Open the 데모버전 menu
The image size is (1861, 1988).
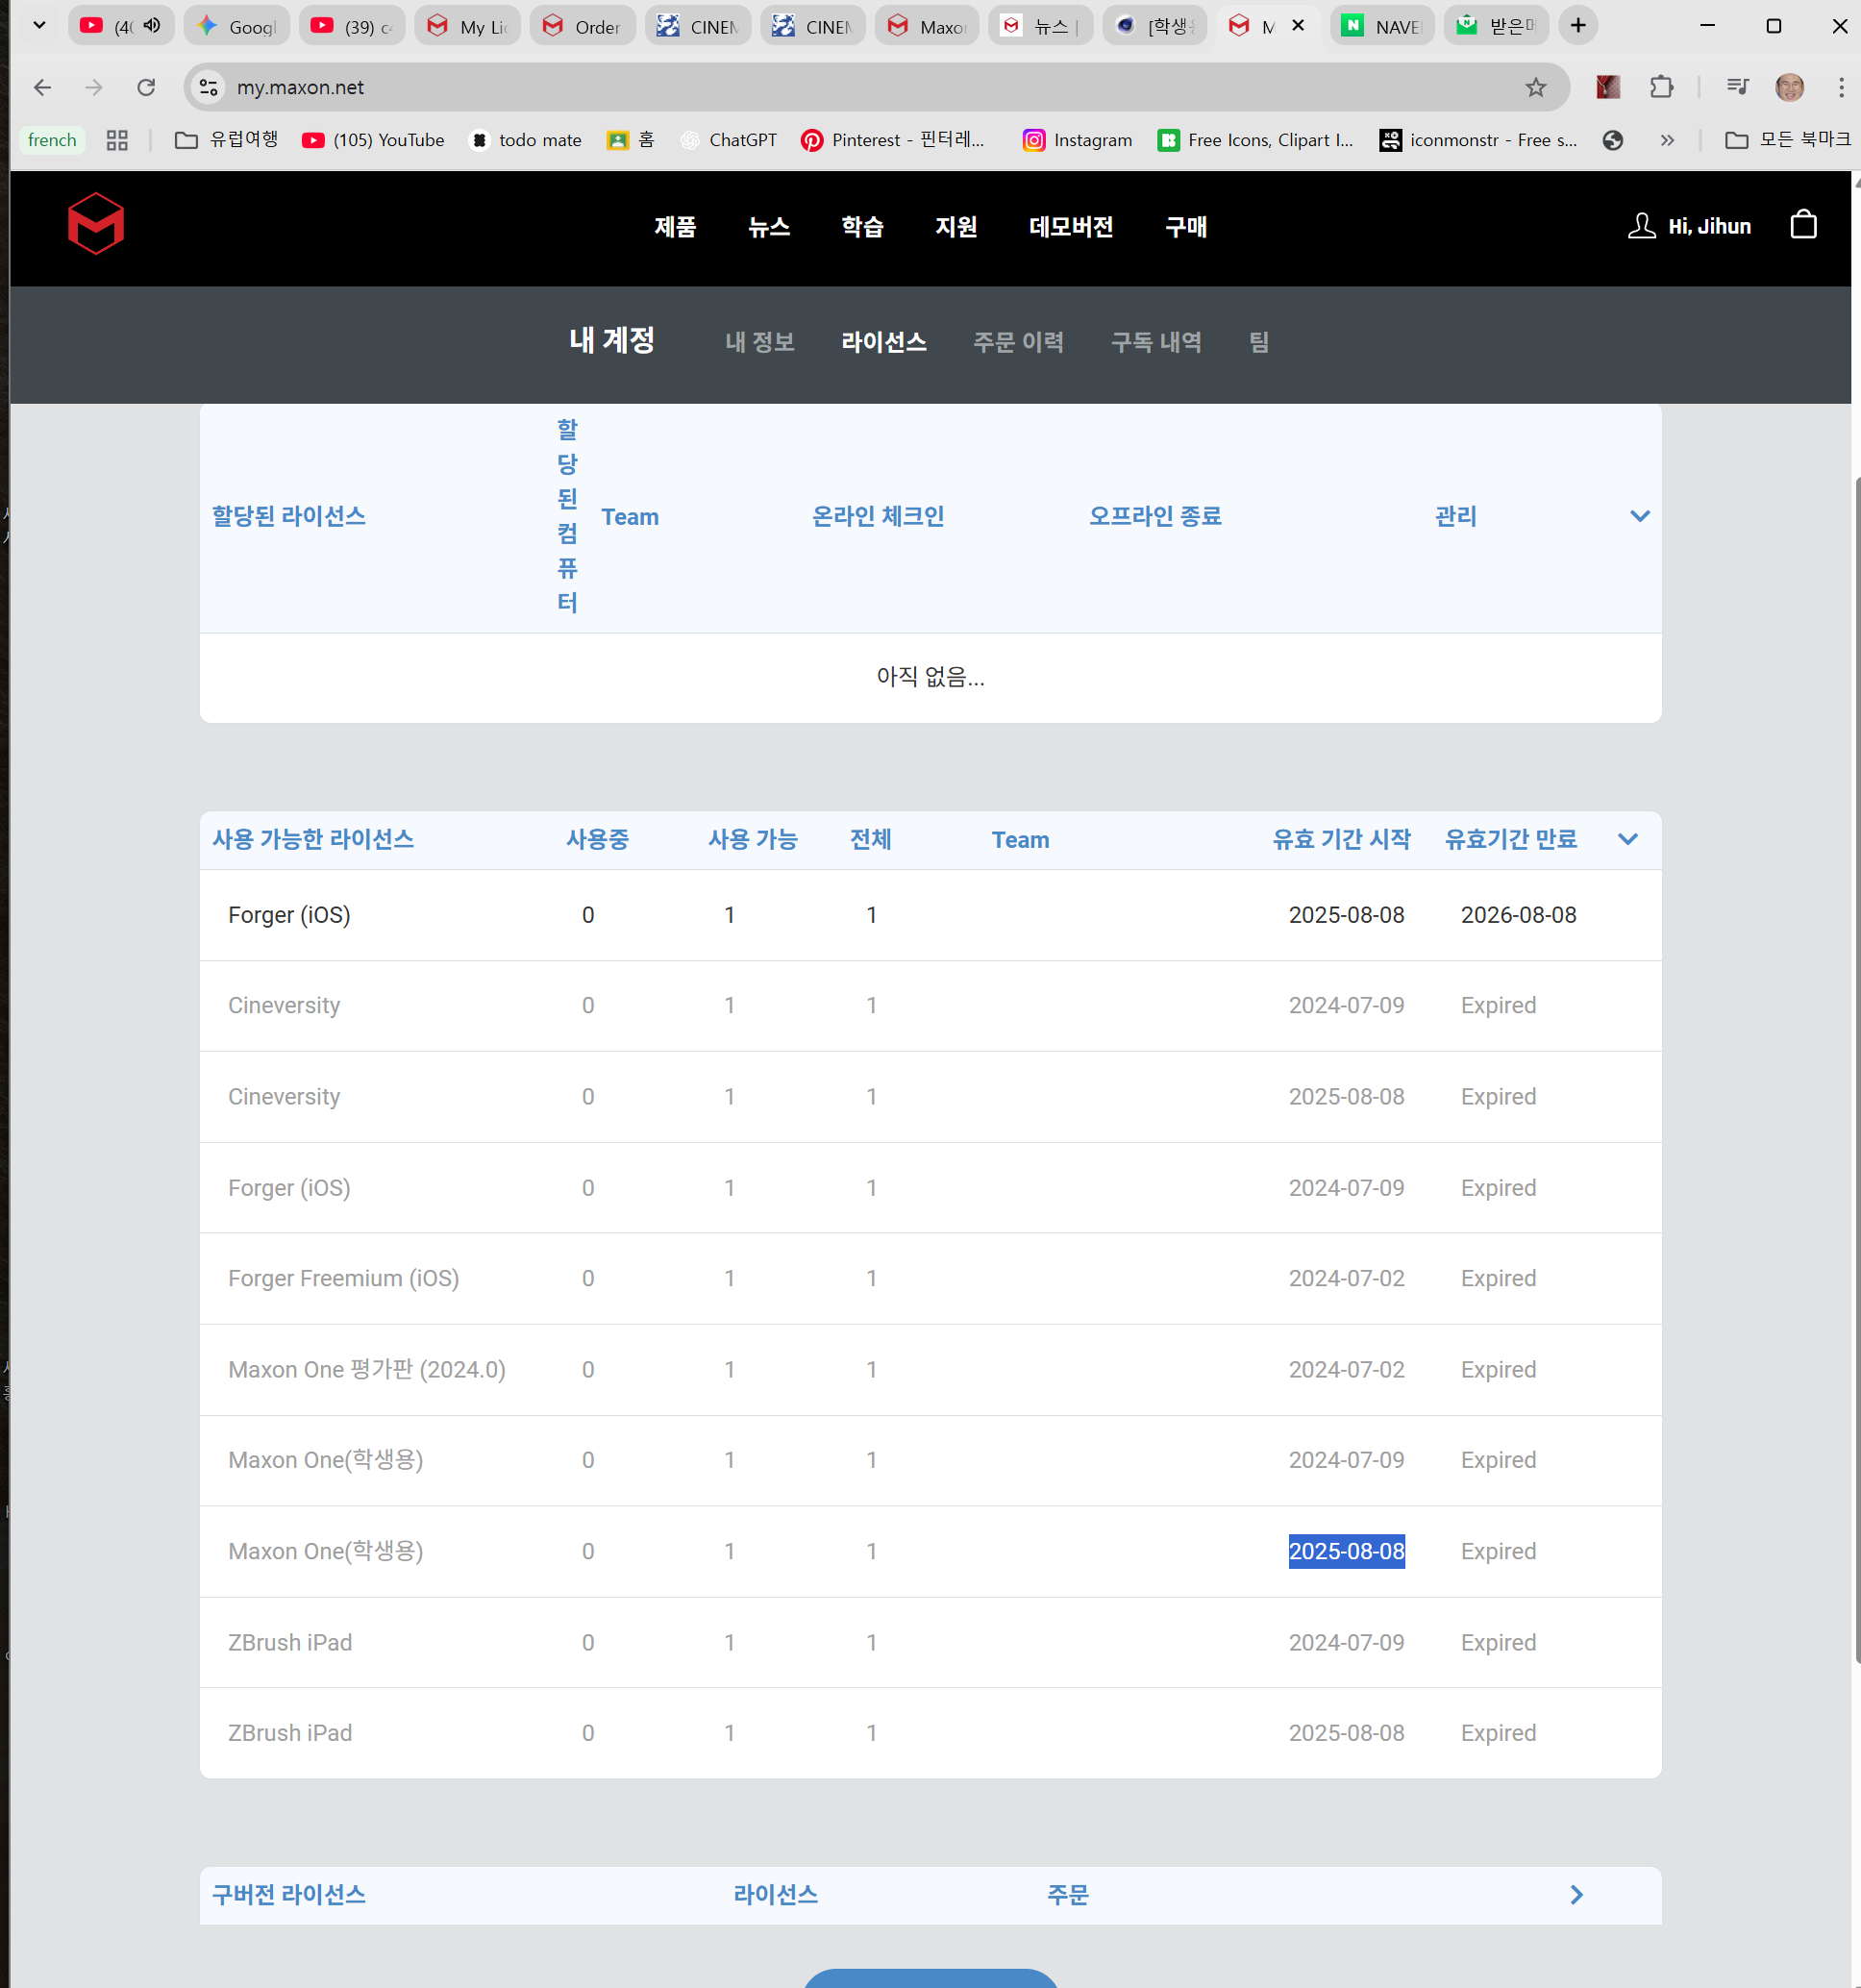click(1070, 227)
